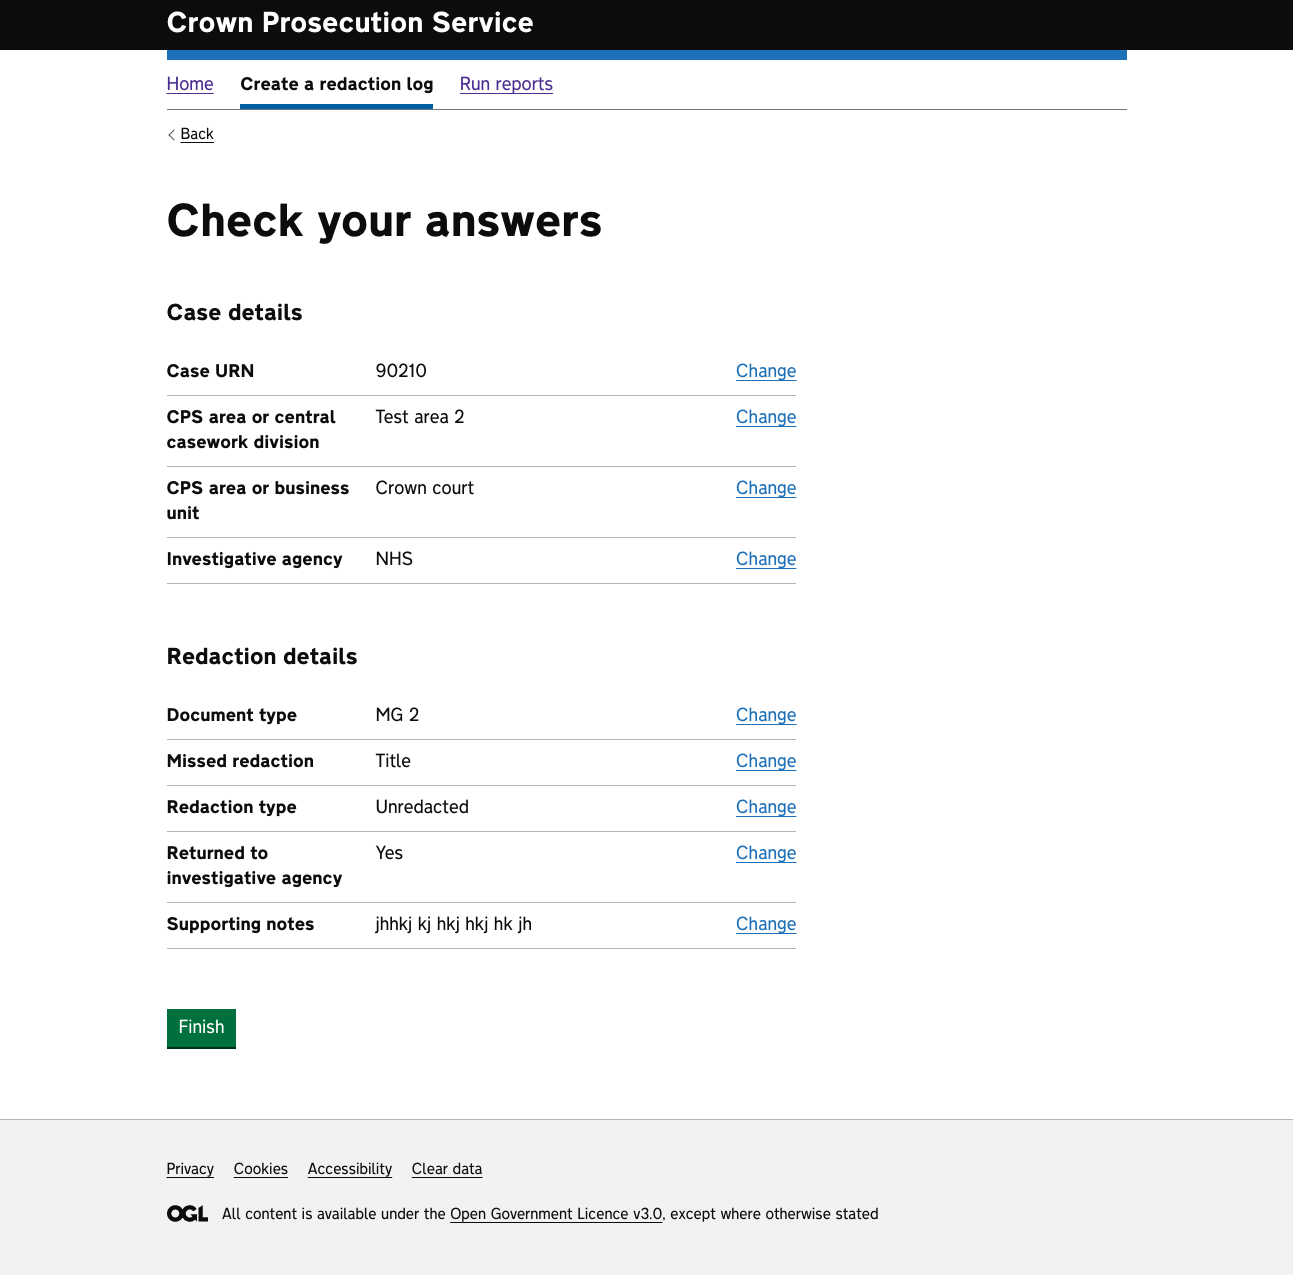Change the Missed redaction answer

765,761
